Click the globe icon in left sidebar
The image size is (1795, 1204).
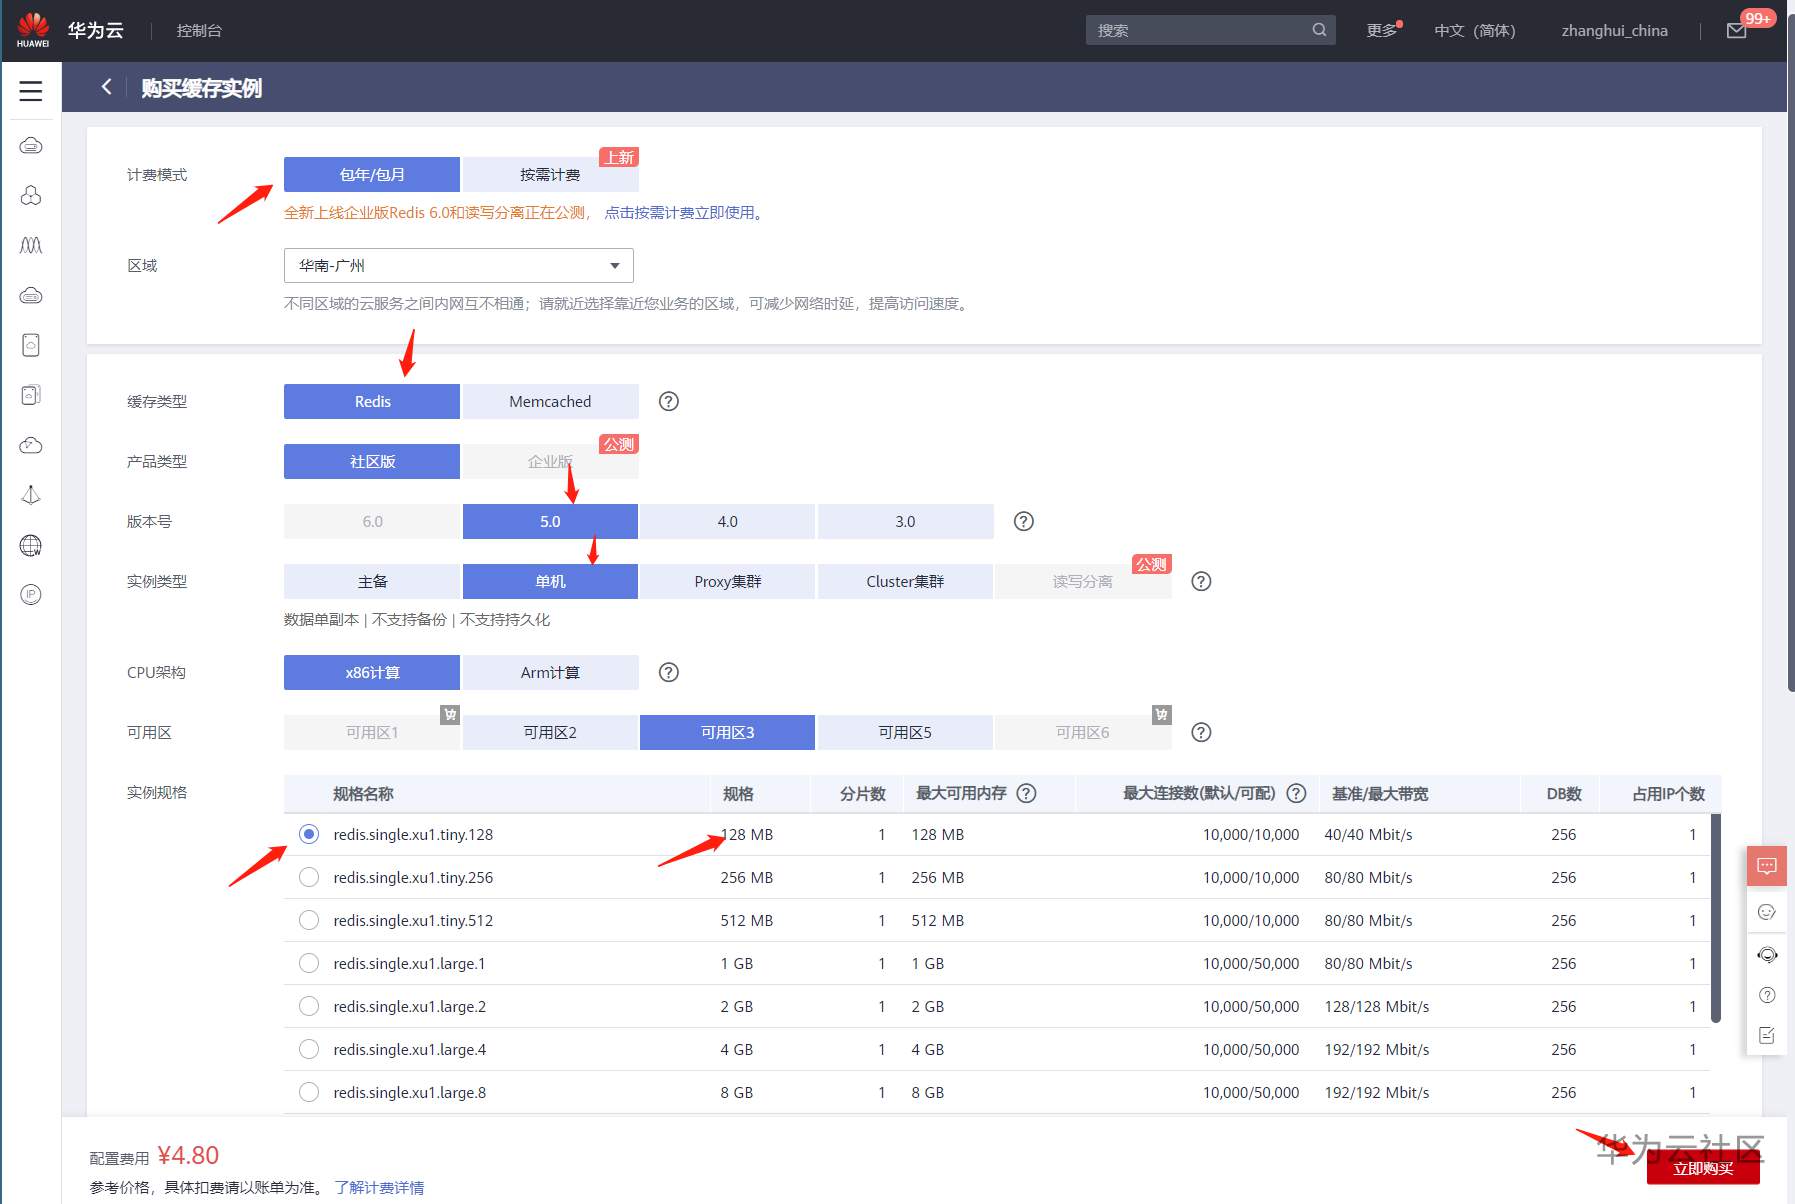(x=31, y=545)
